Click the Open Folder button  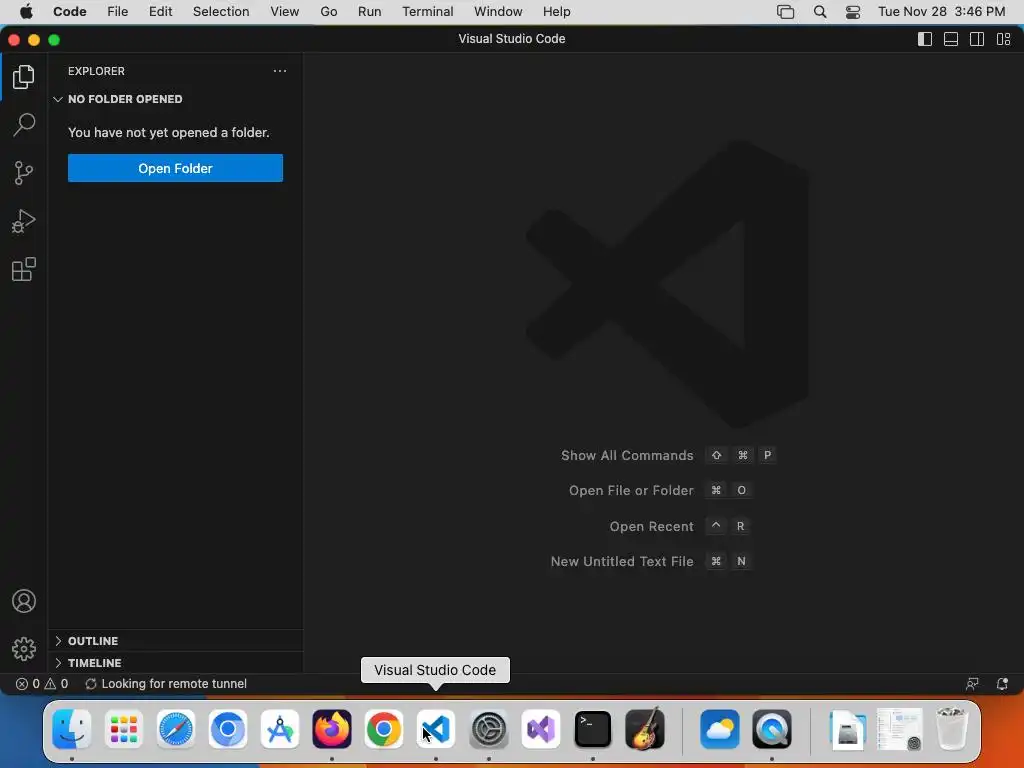[175, 168]
